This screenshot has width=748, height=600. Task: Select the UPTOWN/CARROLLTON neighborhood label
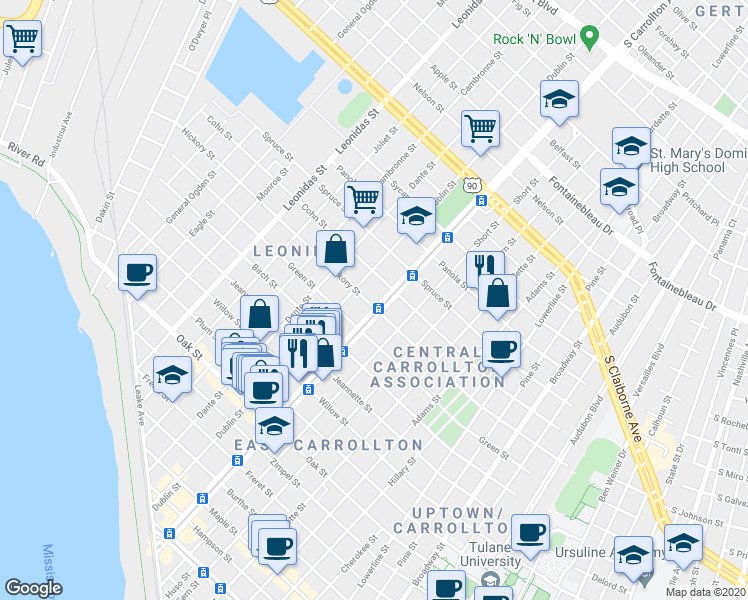(x=451, y=520)
